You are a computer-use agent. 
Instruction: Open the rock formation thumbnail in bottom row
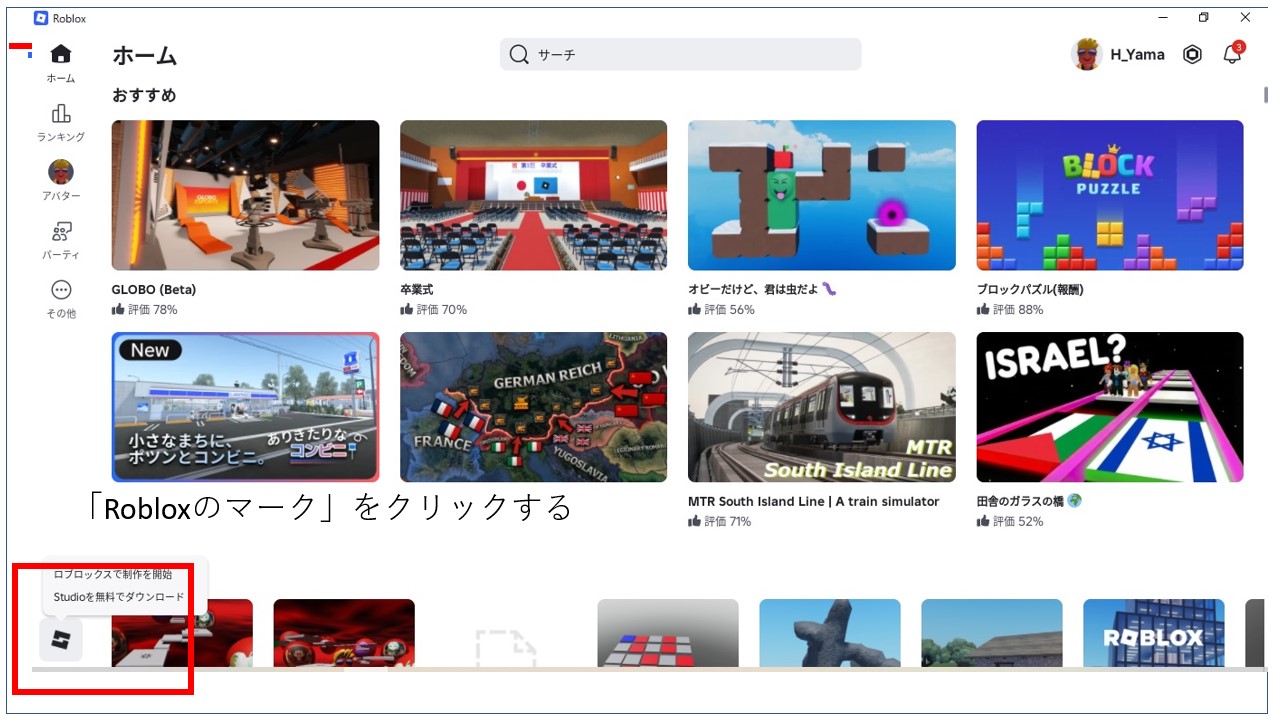(x=830, y=633)
